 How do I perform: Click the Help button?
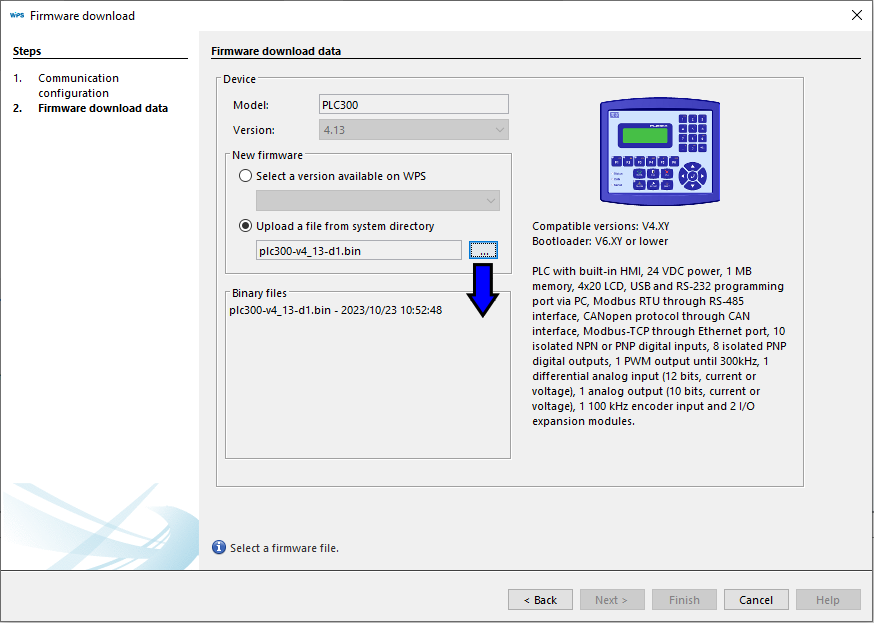828,600
